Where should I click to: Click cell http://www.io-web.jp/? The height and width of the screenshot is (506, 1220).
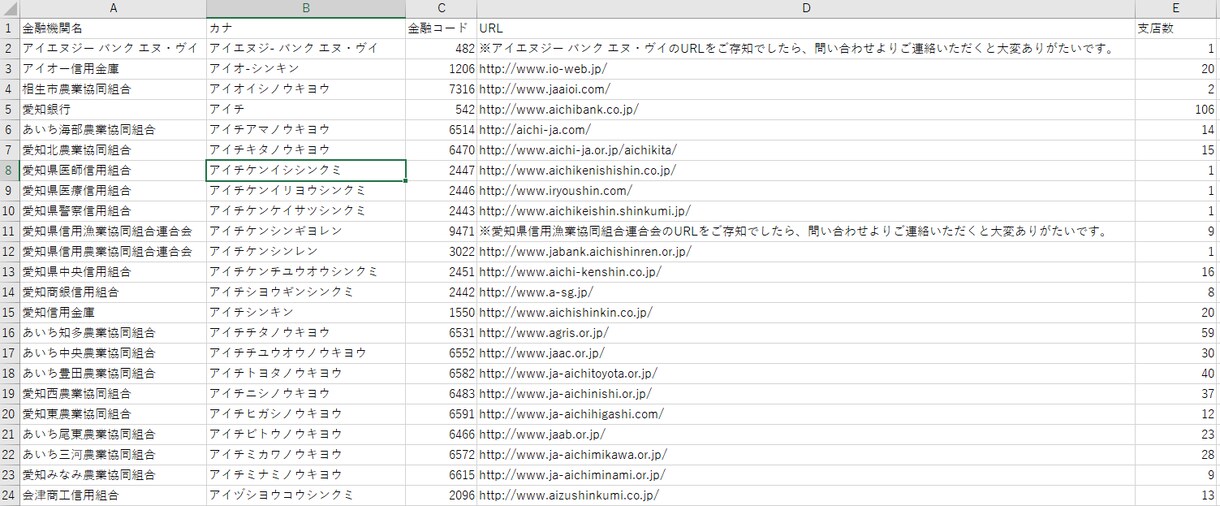[x=806, y=69]
